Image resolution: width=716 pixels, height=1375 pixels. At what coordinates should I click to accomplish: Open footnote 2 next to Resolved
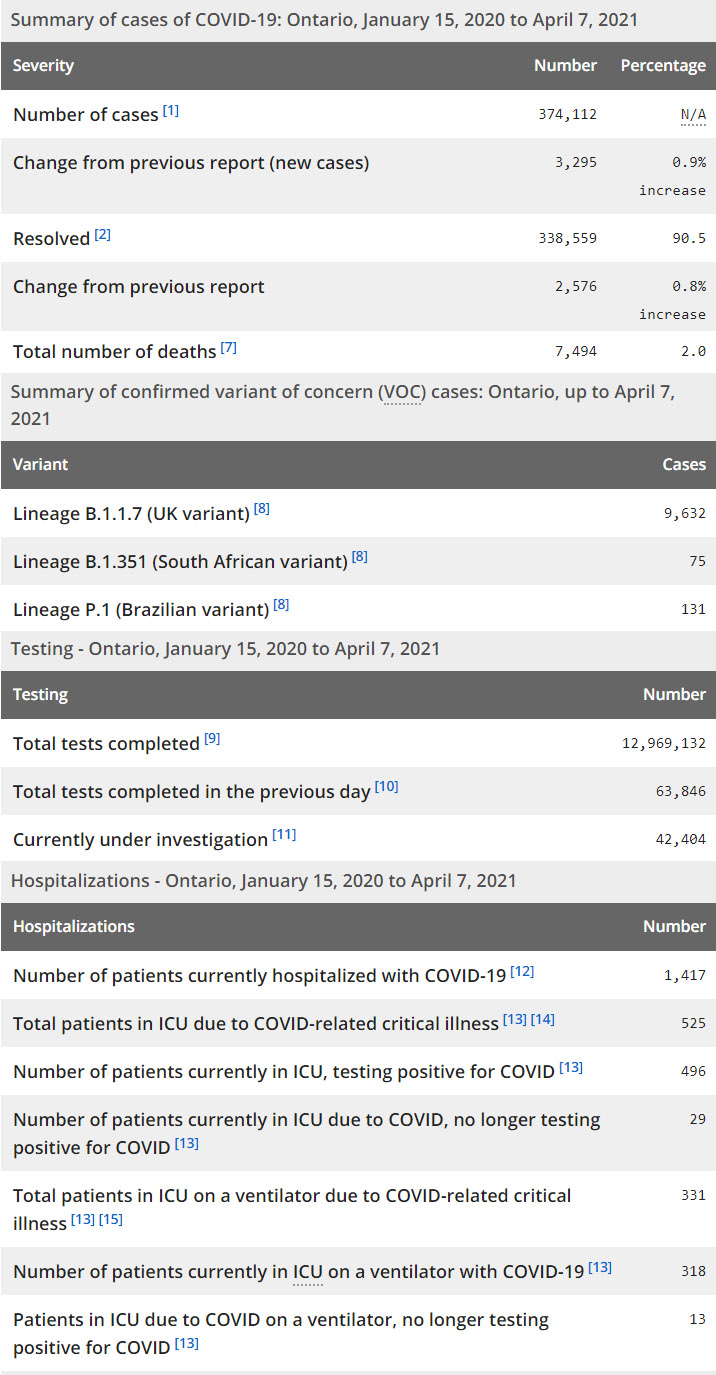(103, 235)
